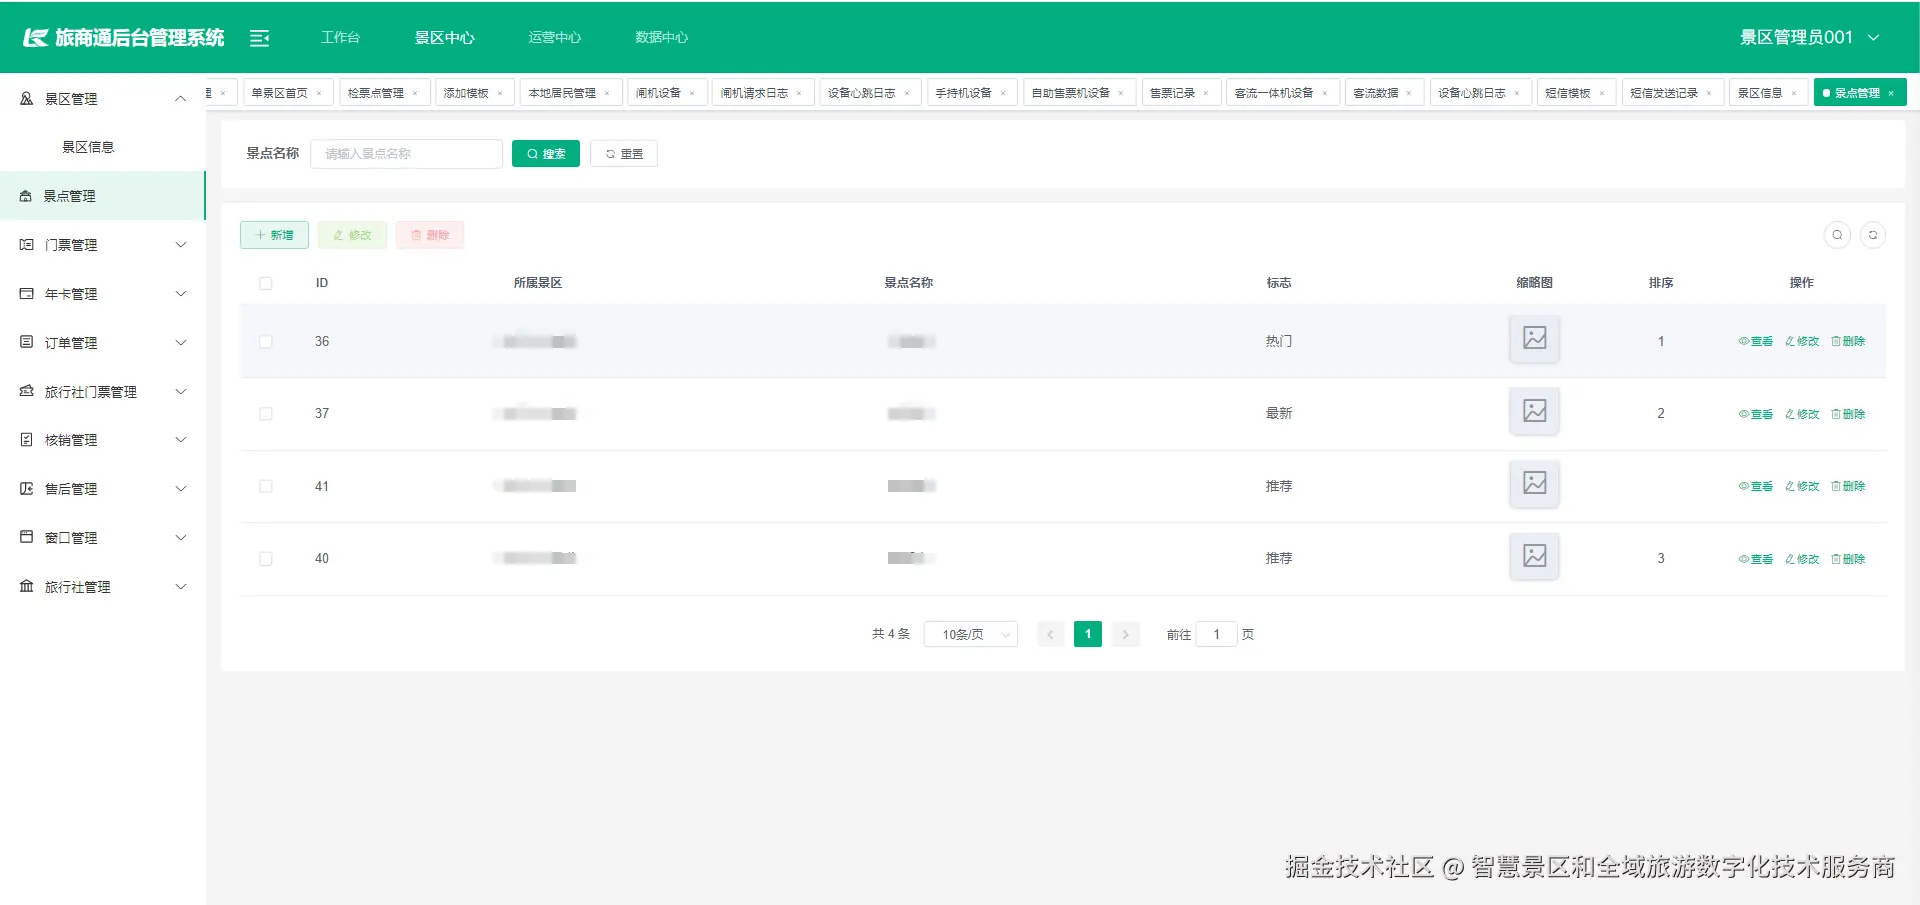The image size is (1920, 905).
Task: Open the 10条/页 page size dropdown
Action: click(x=971, y=634)
